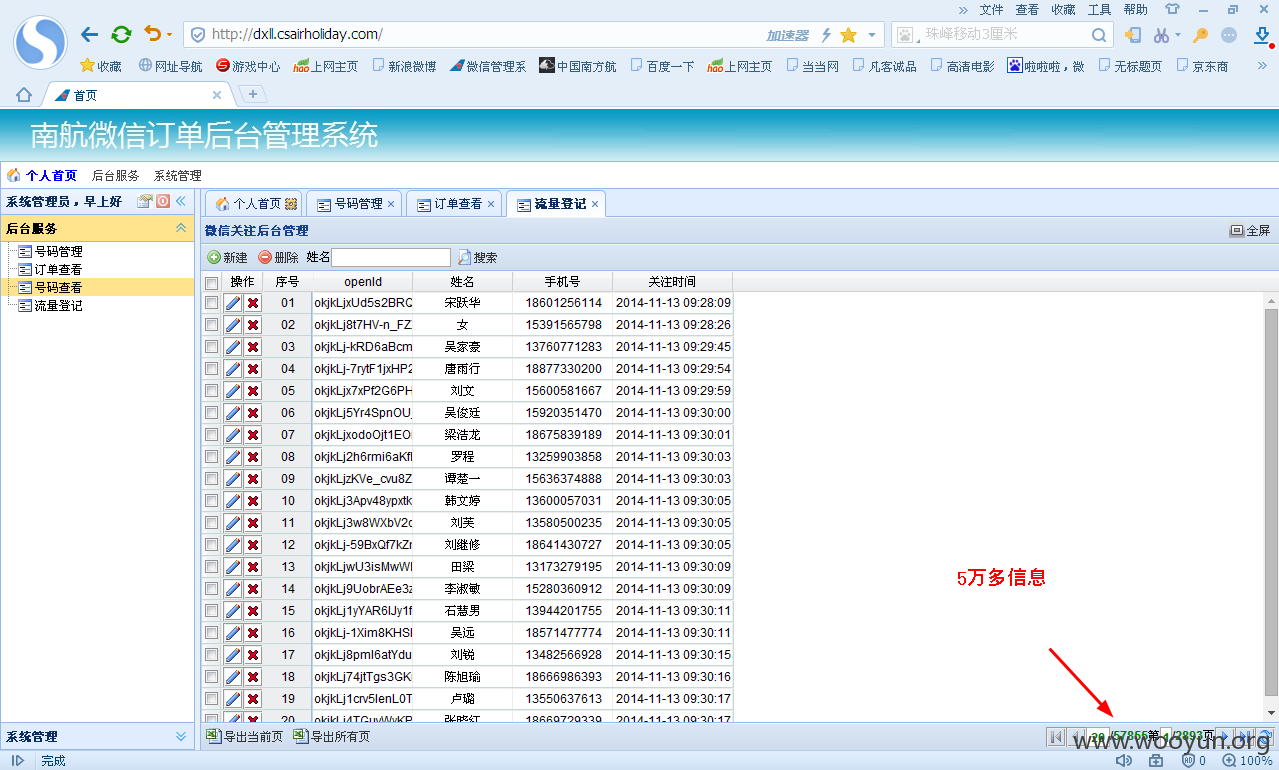The height and width of the screenshot is (770, 1279).
Task: Click the red logout power icon in sidebar
Action: point(163,201)
